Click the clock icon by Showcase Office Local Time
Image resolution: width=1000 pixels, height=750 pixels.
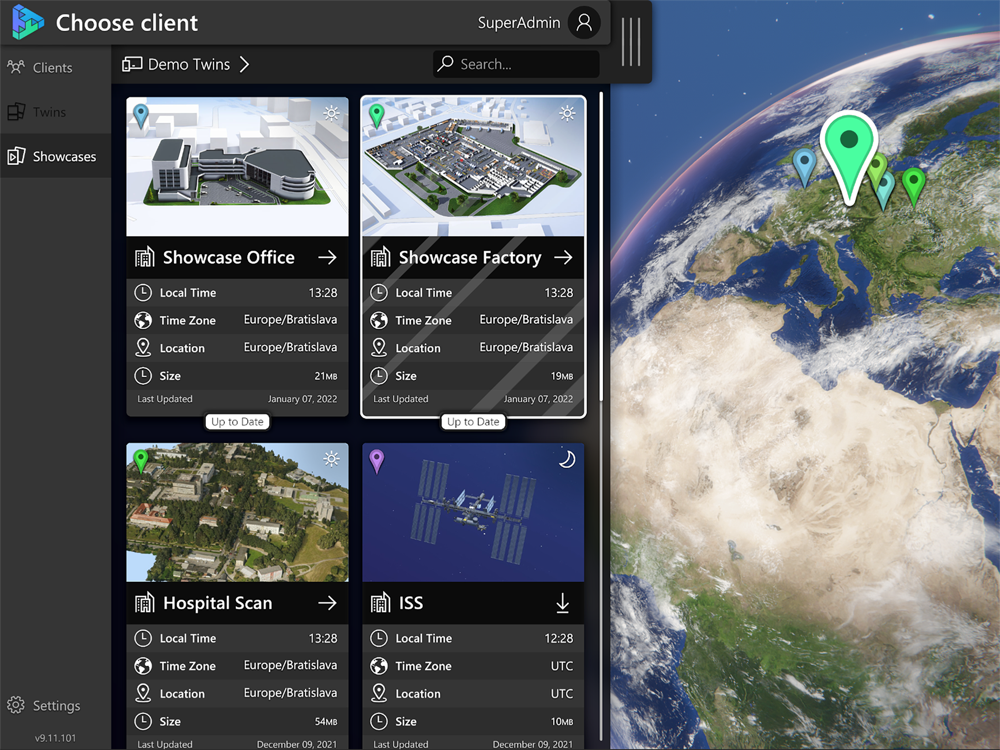point(143,293)
